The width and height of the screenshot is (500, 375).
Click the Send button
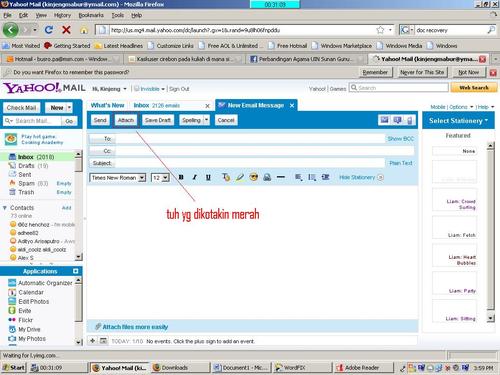[x=100, y=120]
